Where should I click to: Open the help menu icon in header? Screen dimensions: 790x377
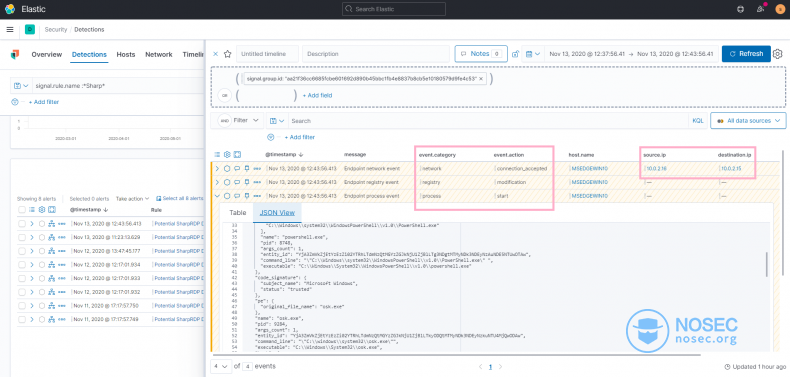pos(740,9)
